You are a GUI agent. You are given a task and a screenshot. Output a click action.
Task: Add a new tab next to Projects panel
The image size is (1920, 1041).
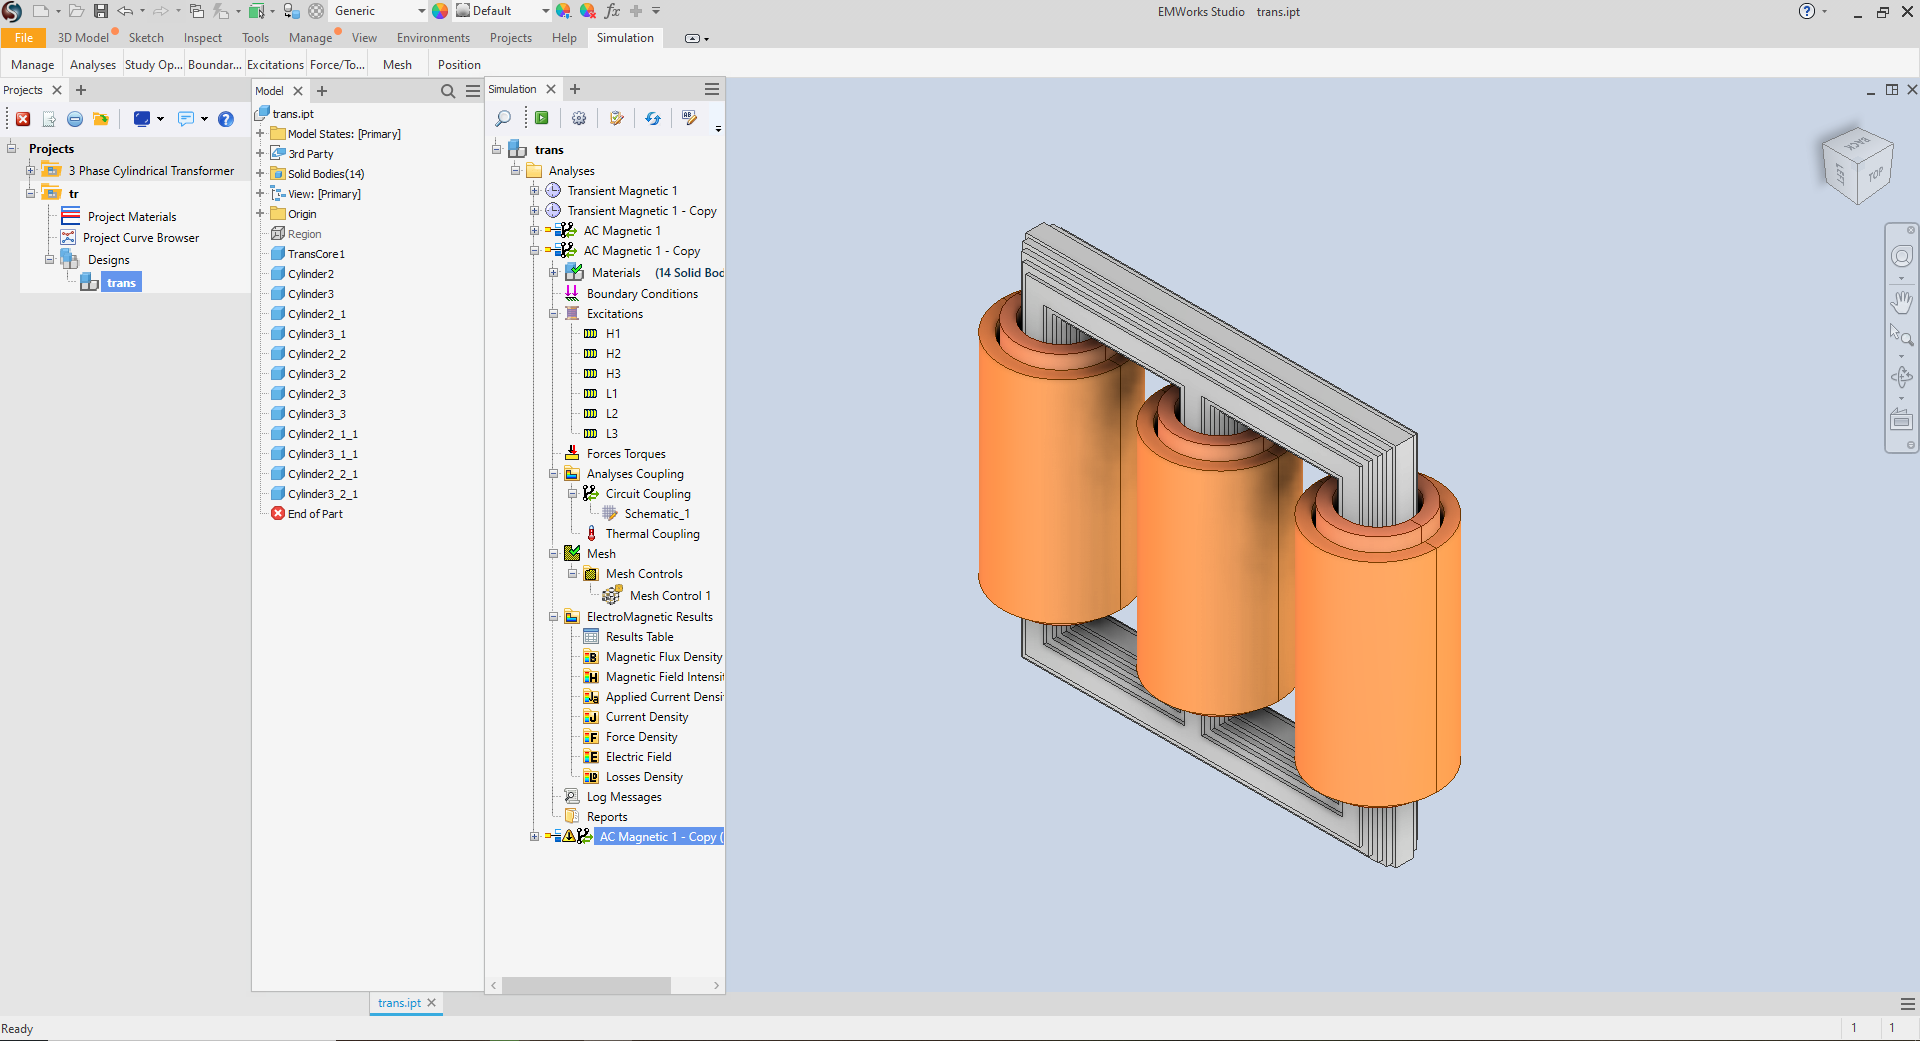[81, 90]
